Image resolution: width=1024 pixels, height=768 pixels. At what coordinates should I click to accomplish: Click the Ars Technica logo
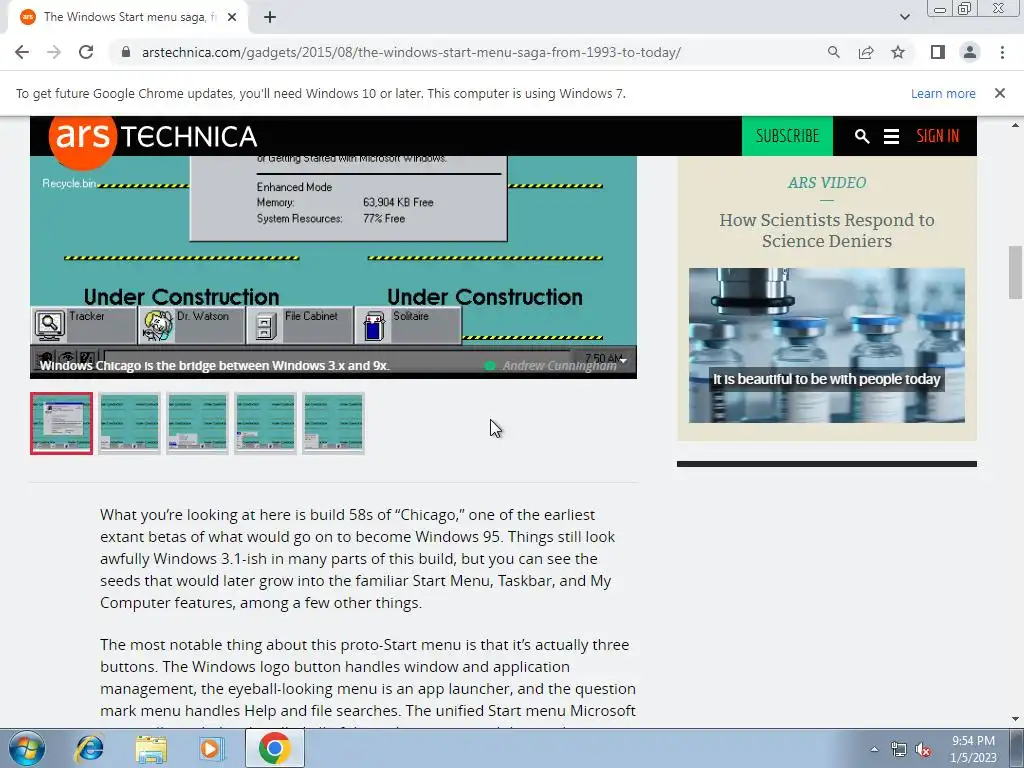[153, 136]
